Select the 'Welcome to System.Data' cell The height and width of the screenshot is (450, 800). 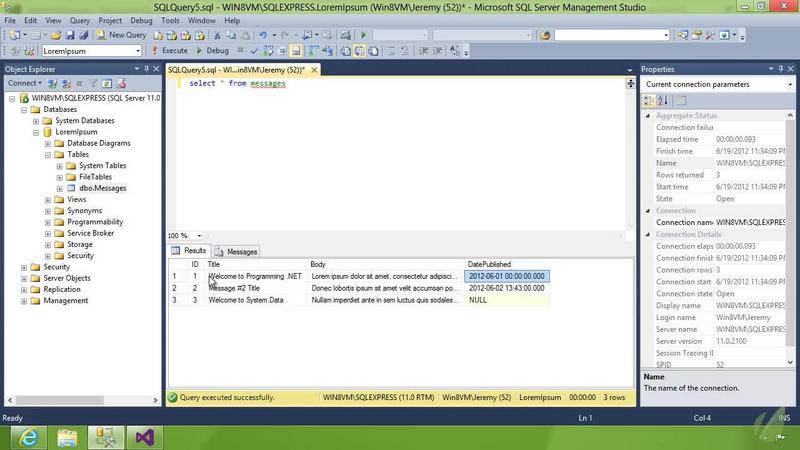tap(257, 300)
